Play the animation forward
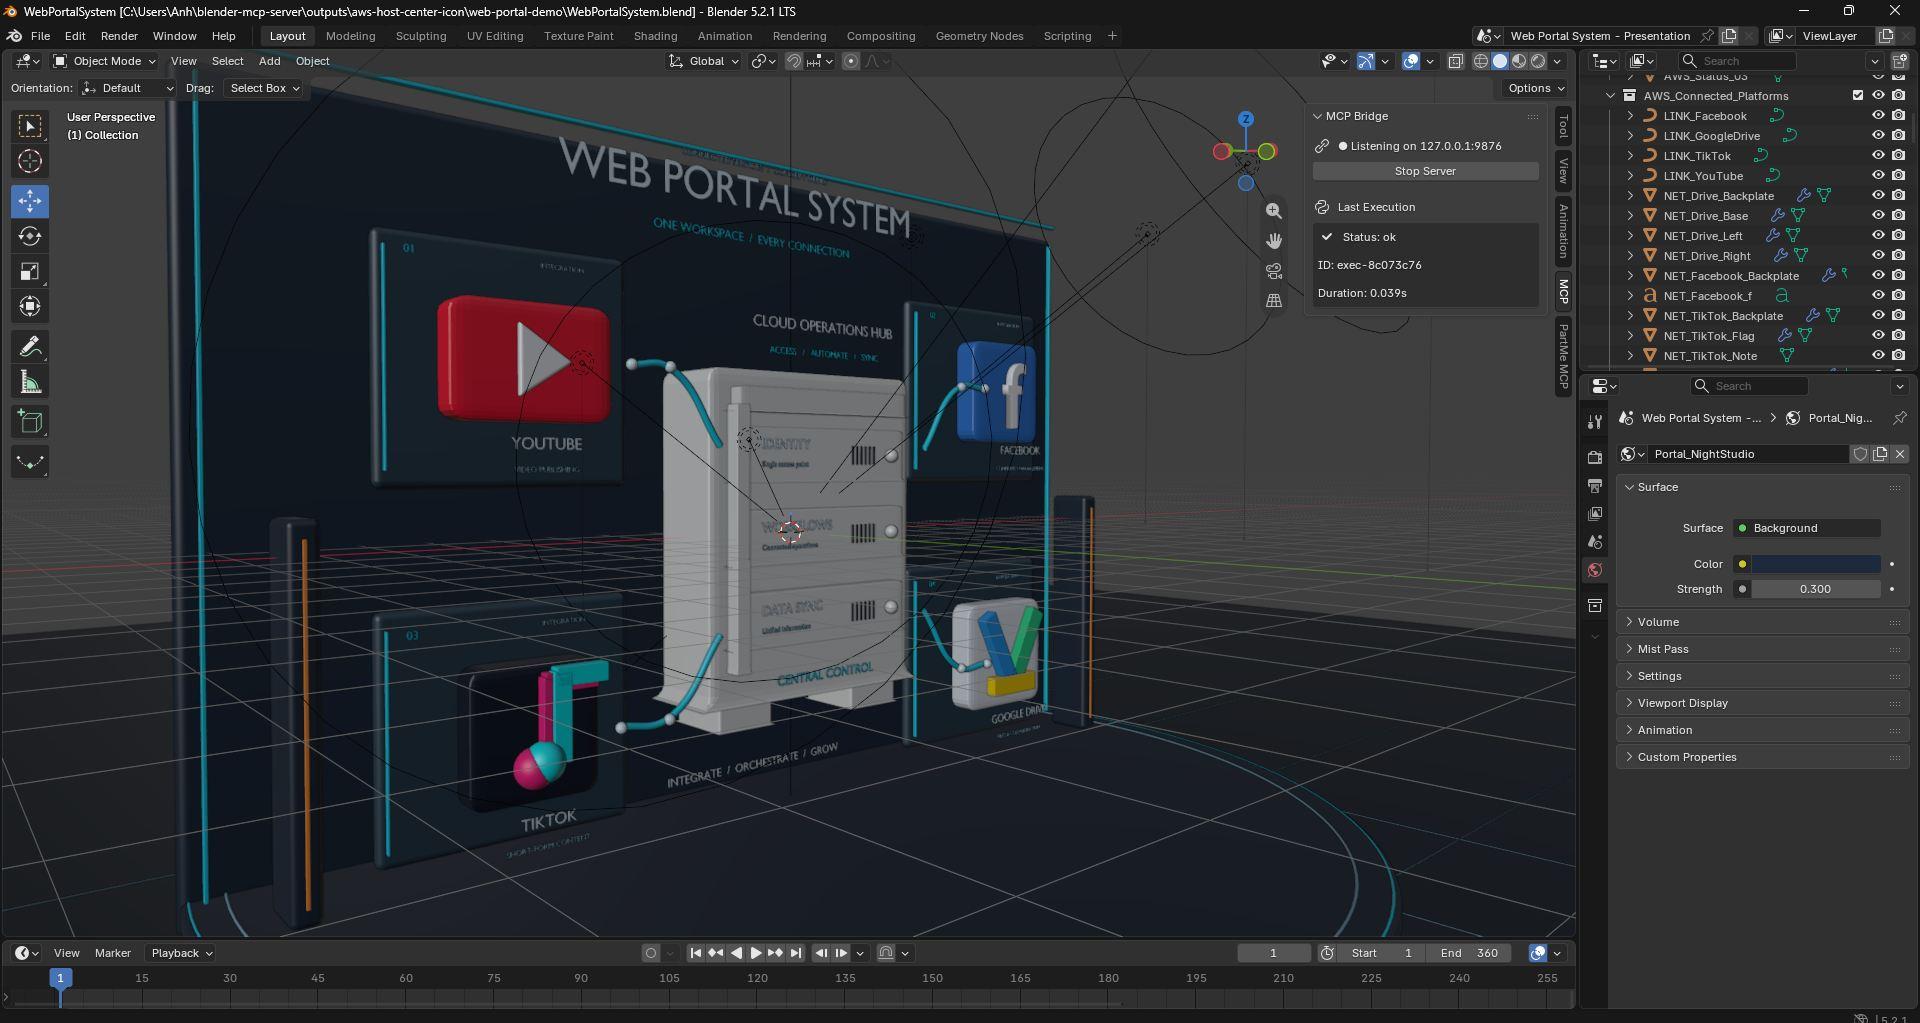This screenshot has height=1023, width=1920. 756,953
